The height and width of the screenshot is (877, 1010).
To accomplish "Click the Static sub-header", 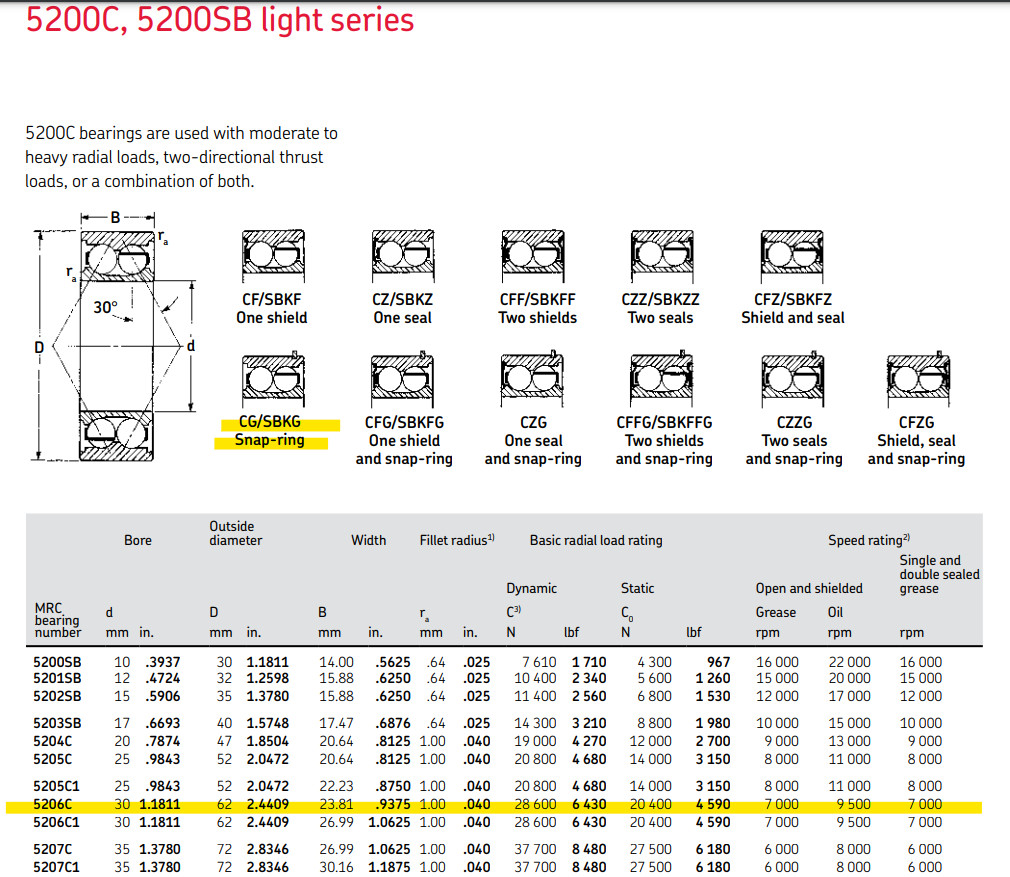I will (637, 588).
